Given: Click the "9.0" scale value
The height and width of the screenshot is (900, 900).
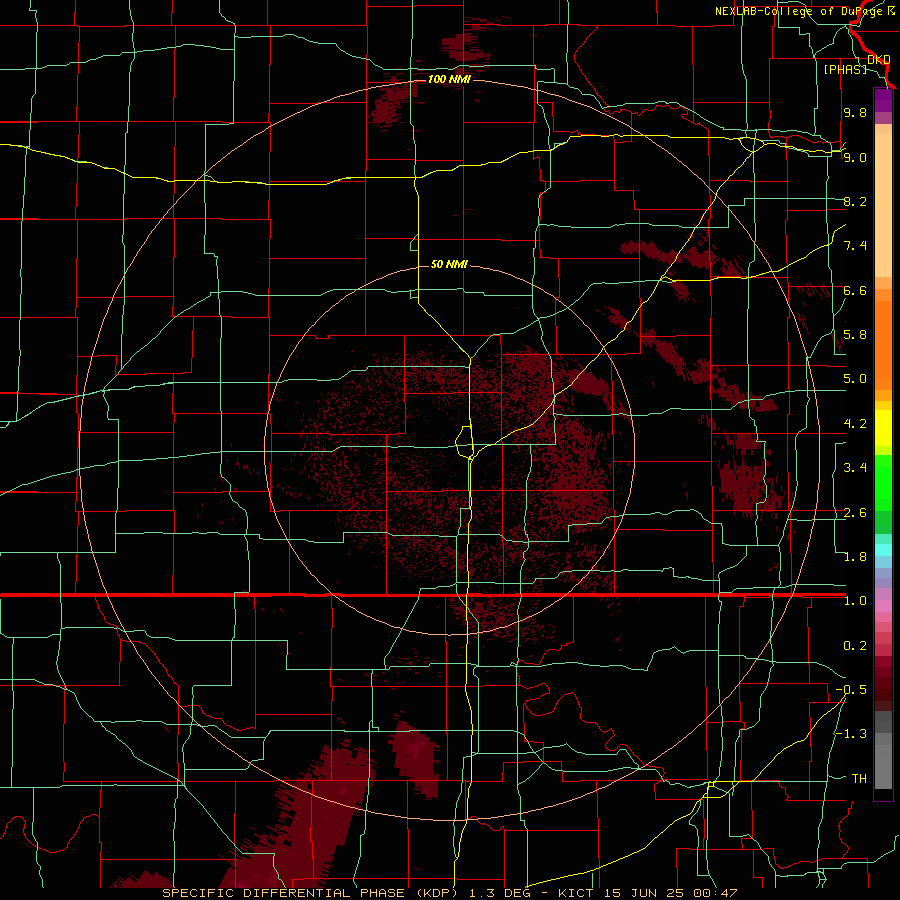Looking at the screenshot, I should (x=855, y=157).
